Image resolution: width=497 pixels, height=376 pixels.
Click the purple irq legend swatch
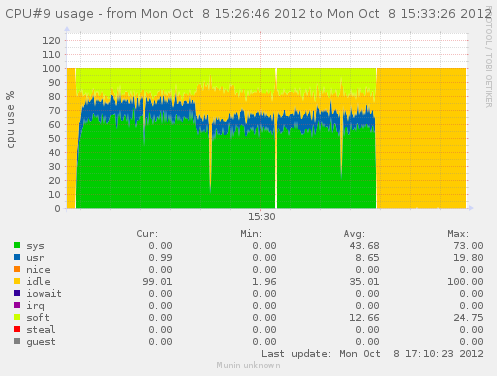click(x=17, y=305)
